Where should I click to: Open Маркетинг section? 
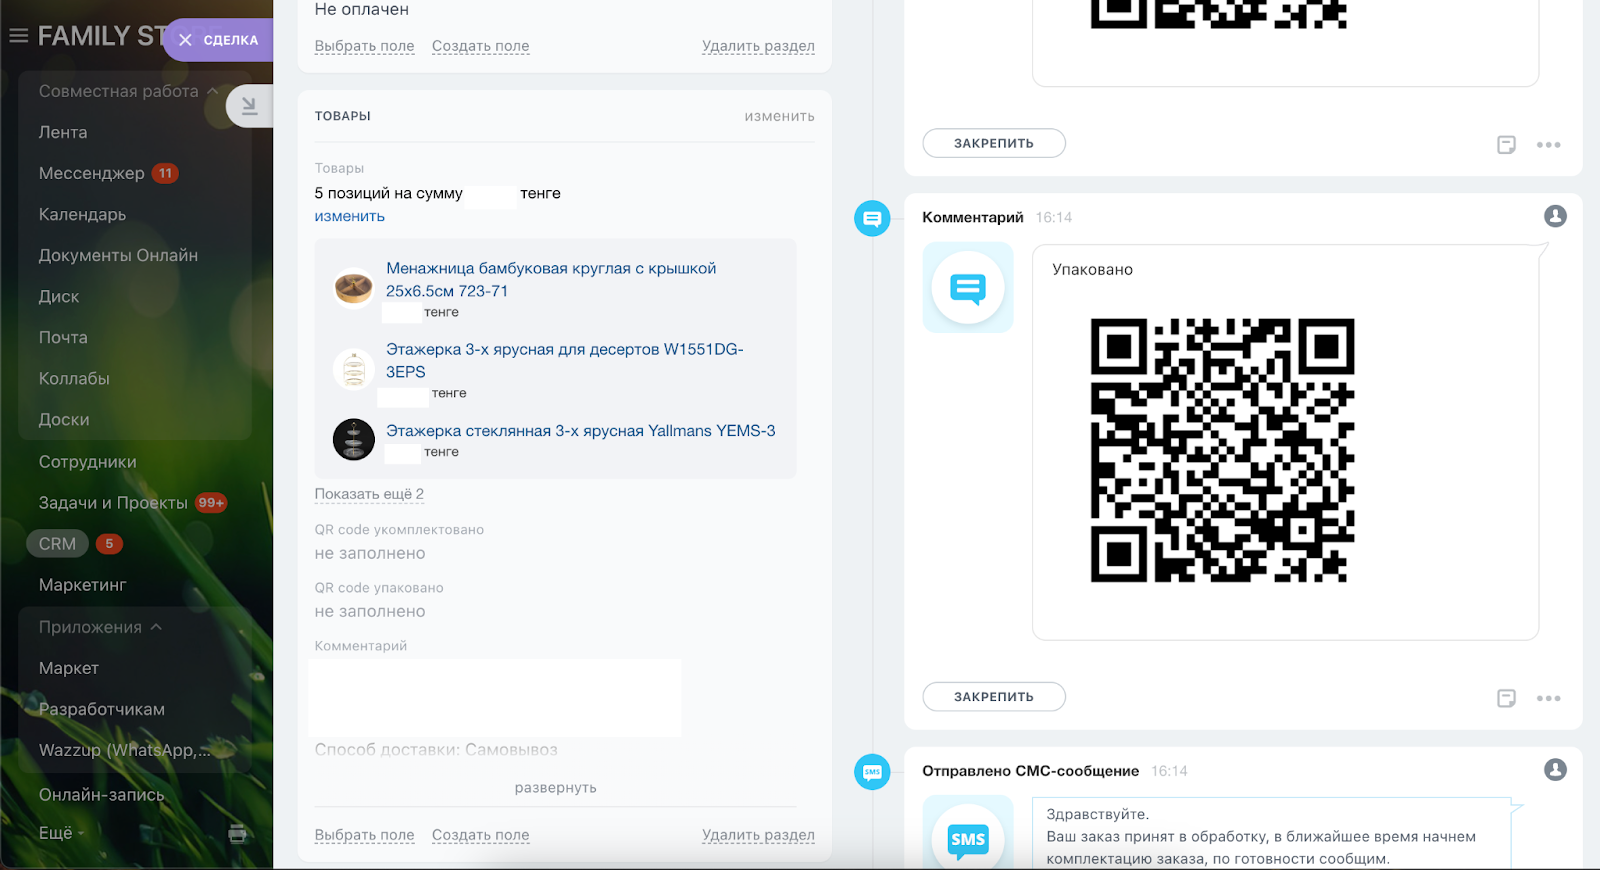coord(82,584)
